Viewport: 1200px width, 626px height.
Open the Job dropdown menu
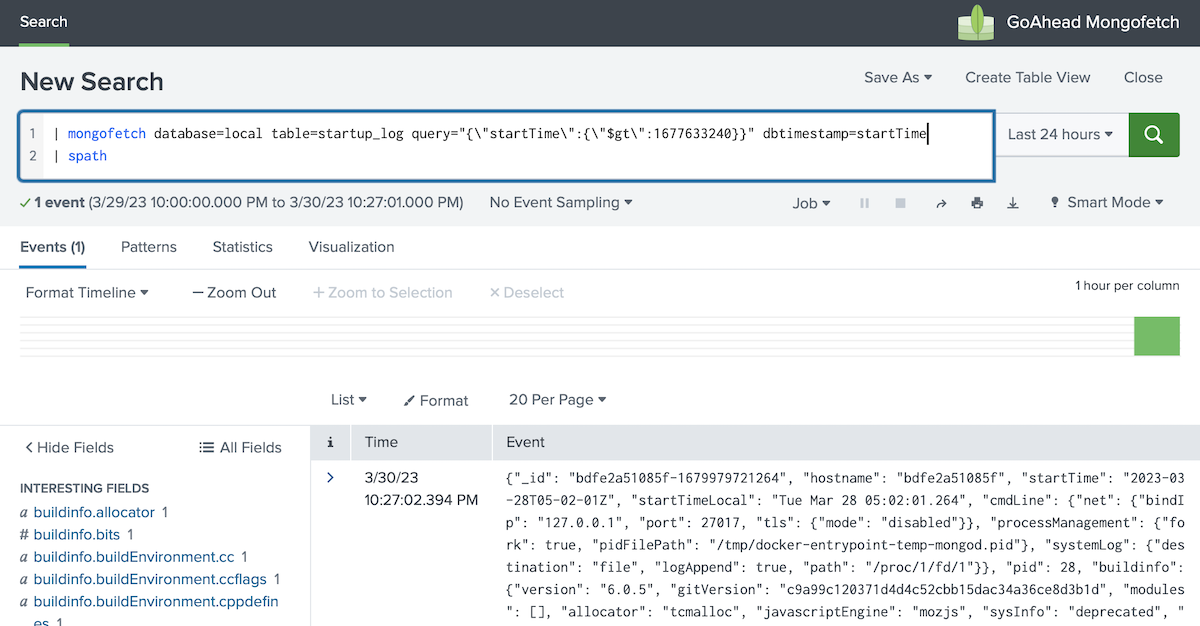[x=812, y=203]
